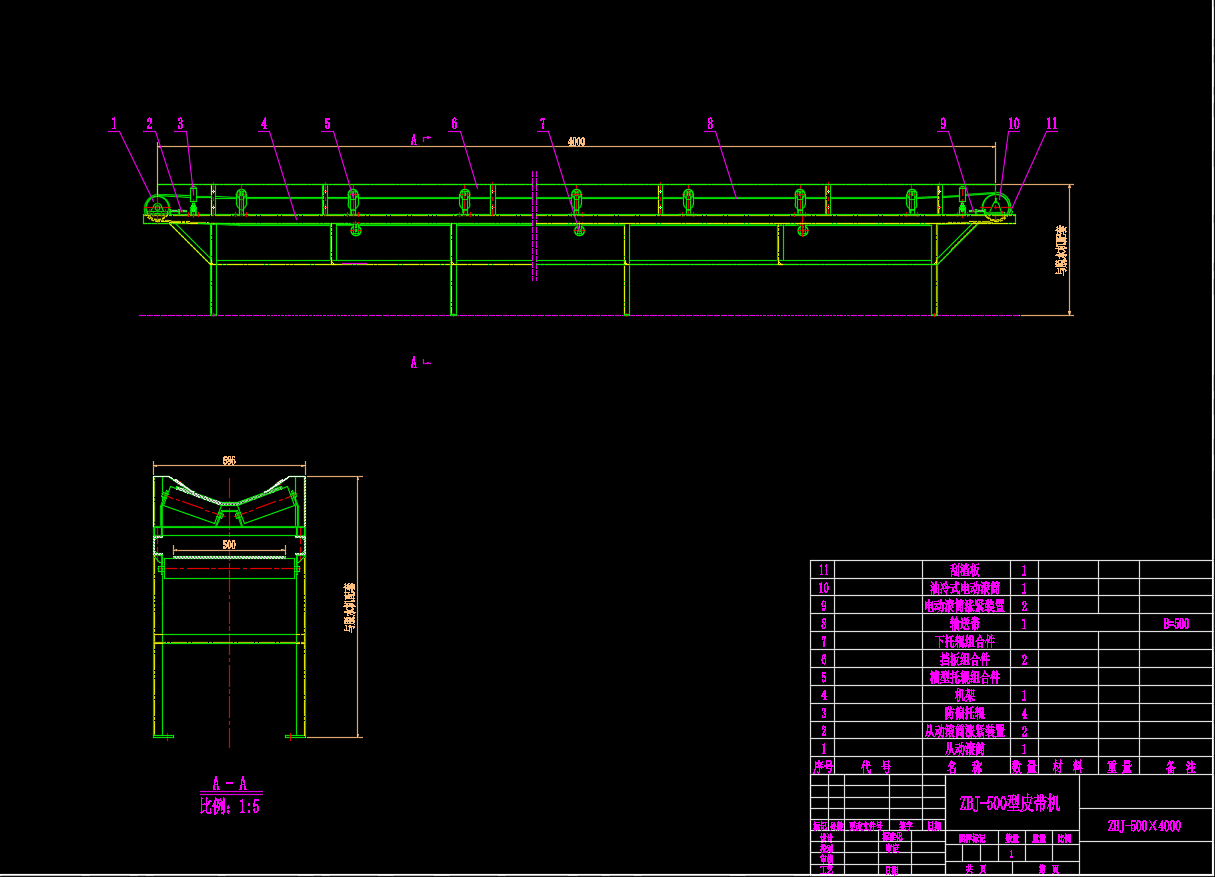Viewport: 1215px width, 877px height.
Task: Click the left driven drum wheel
Action: [x=156, y=209]
